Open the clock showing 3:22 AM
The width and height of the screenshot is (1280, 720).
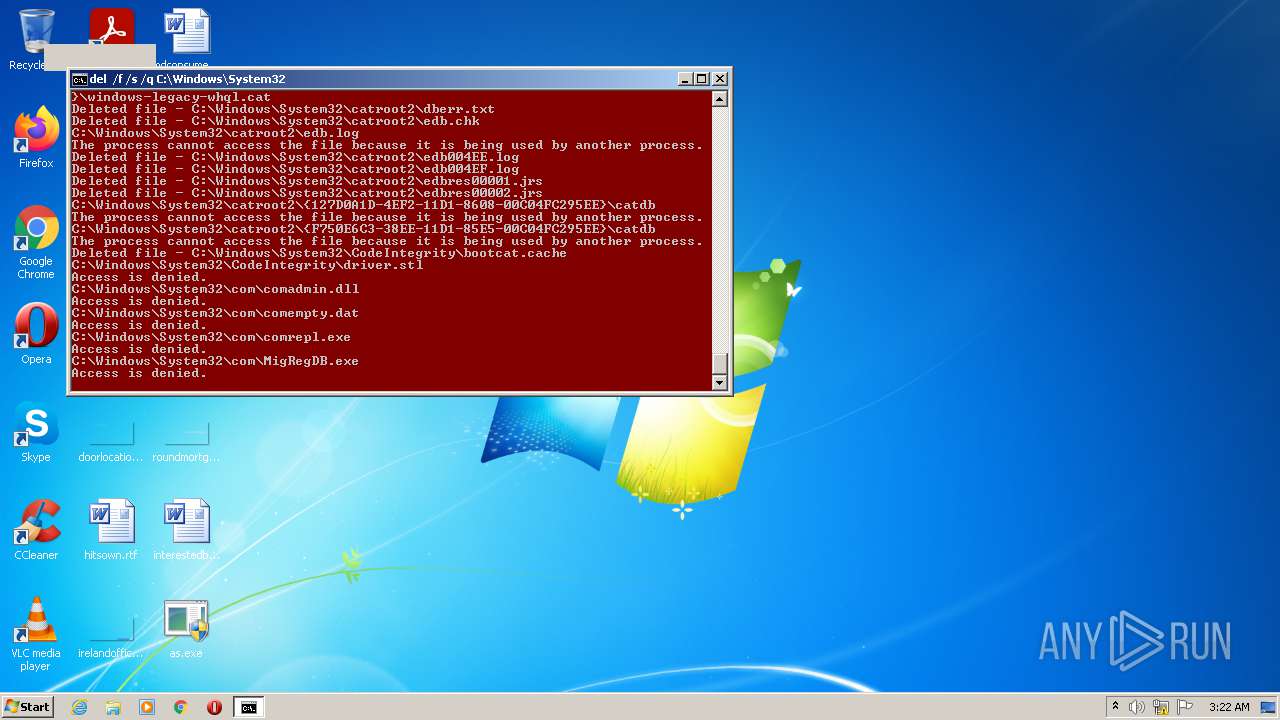(x=1229, y=707)
